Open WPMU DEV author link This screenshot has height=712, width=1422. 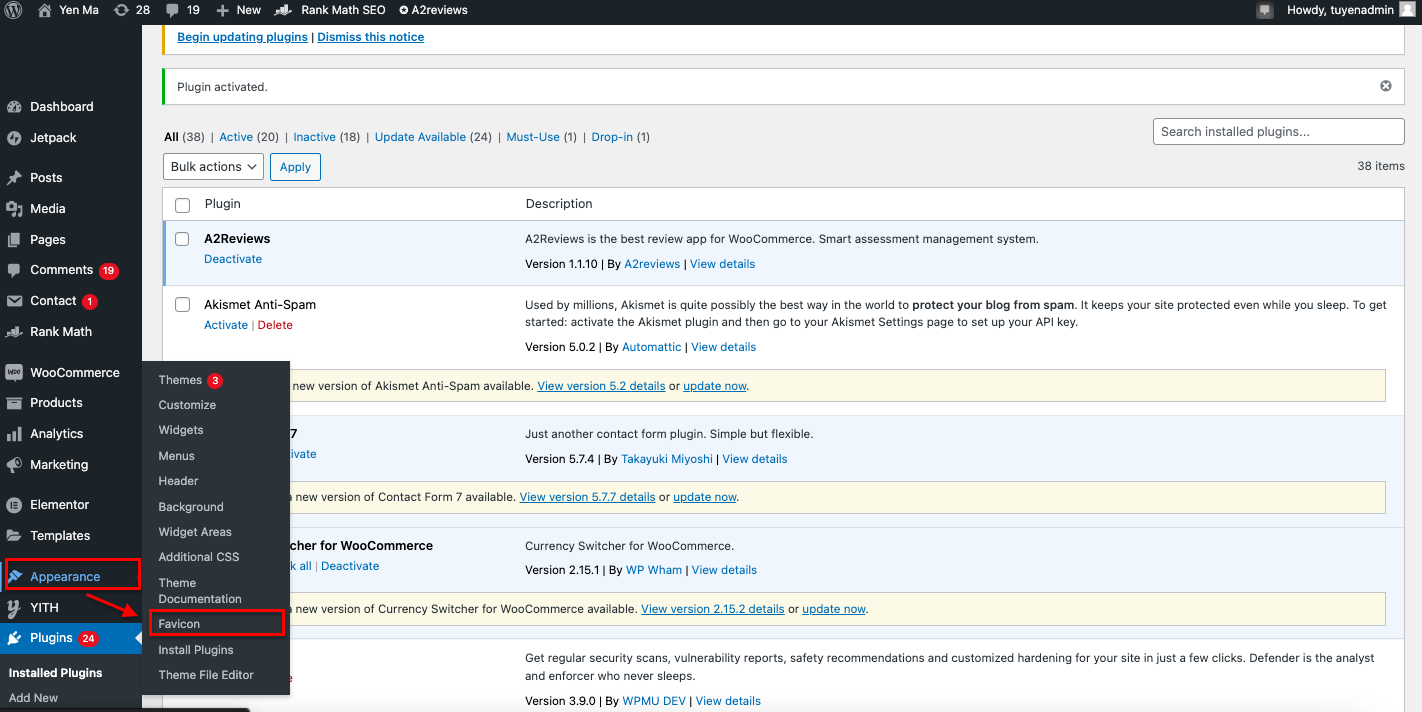[x=654, y=701]
